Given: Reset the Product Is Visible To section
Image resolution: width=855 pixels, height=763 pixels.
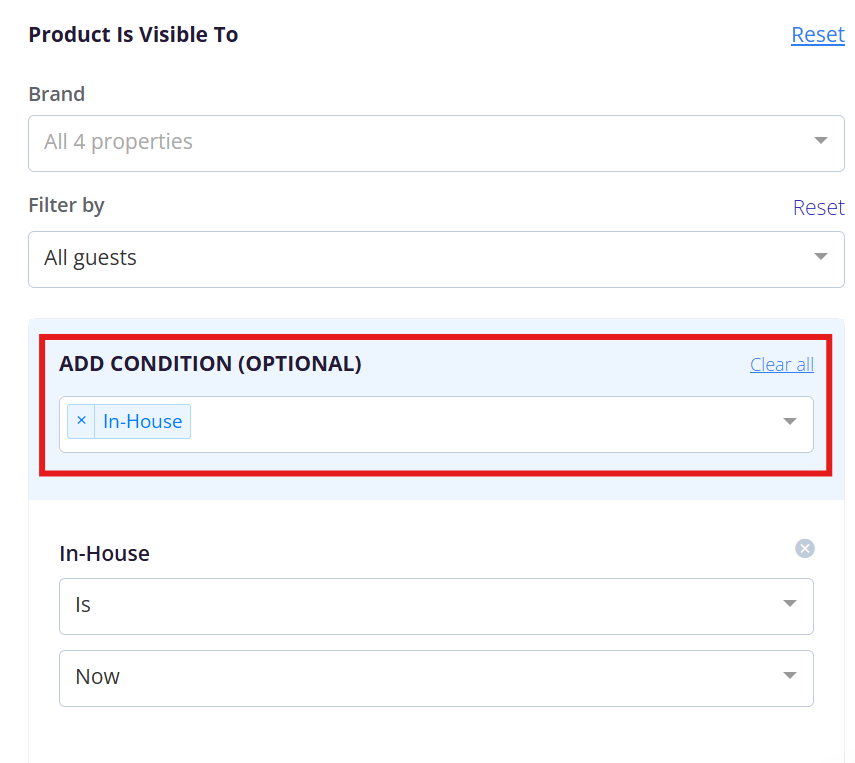Looking at the screenshot, I should [817, 35].
